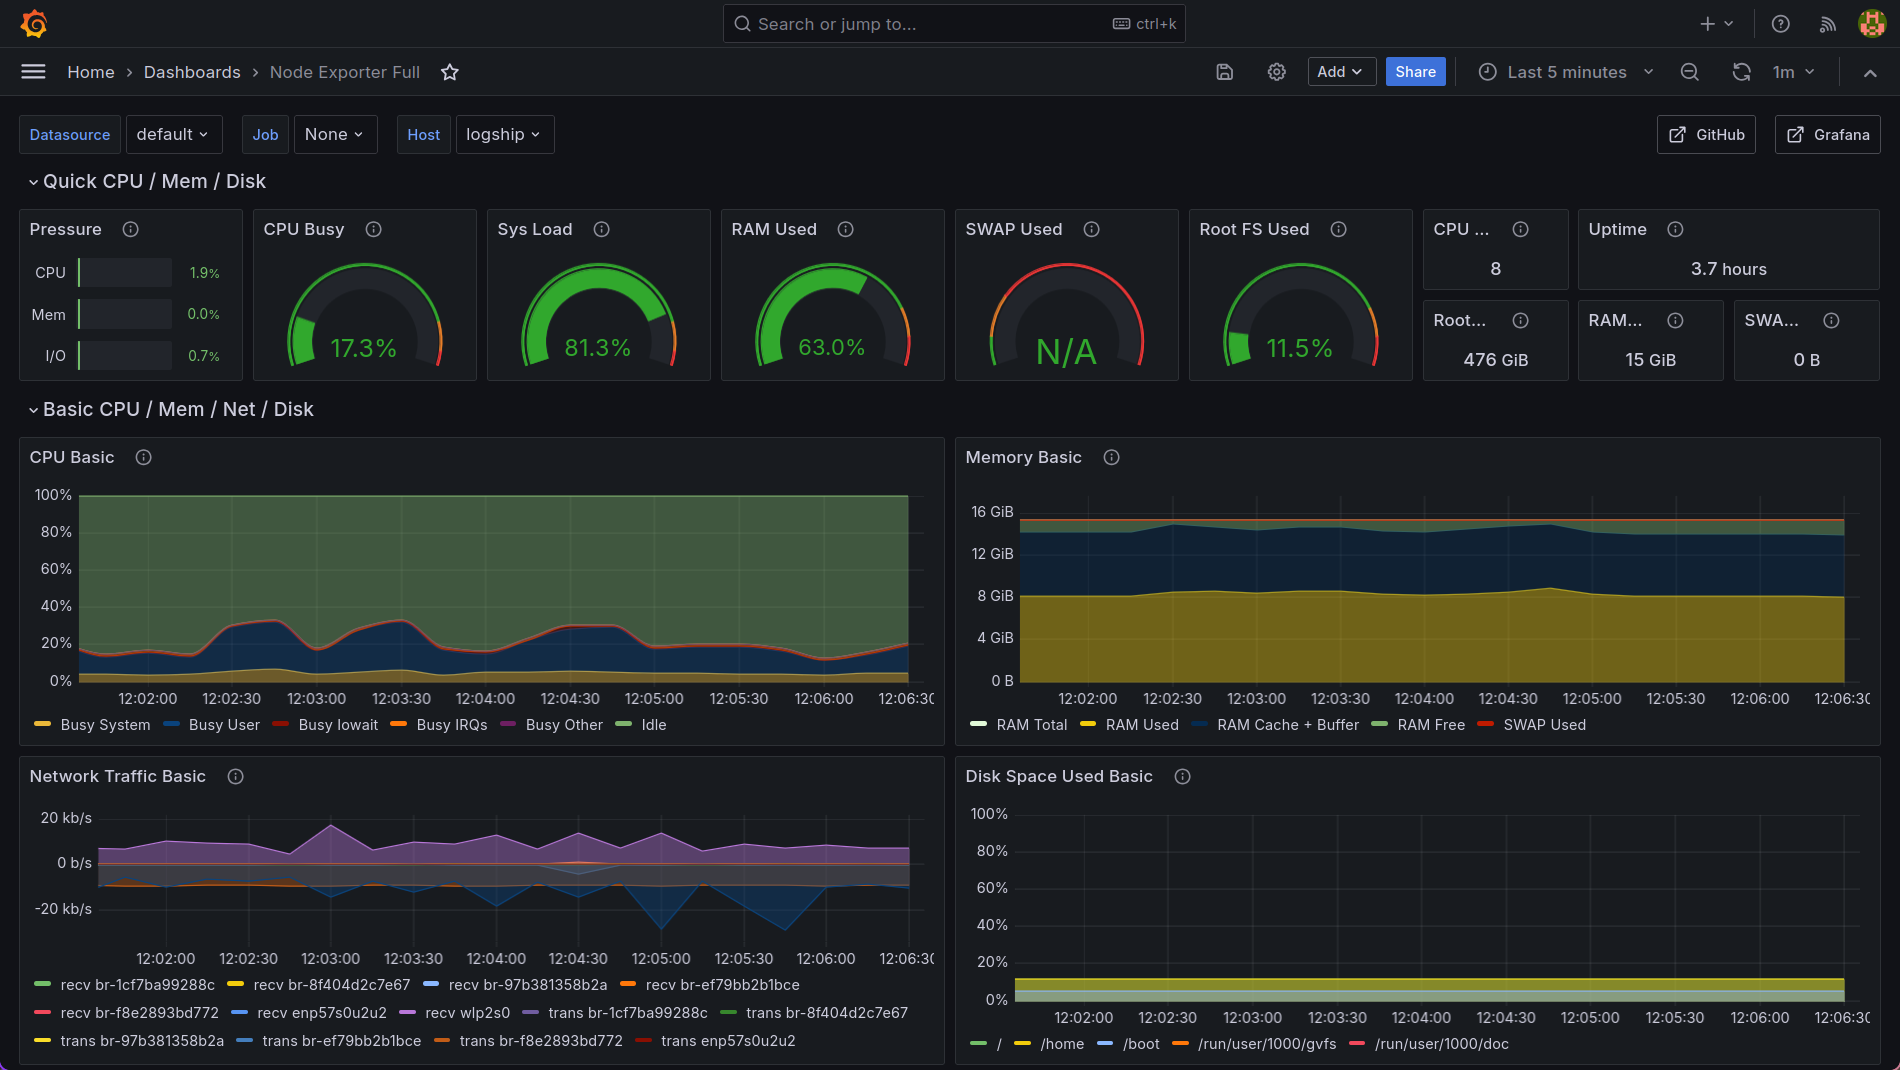Open the help question mark icon
The image size is (1900, 1070).
(x=1780, y=24)
